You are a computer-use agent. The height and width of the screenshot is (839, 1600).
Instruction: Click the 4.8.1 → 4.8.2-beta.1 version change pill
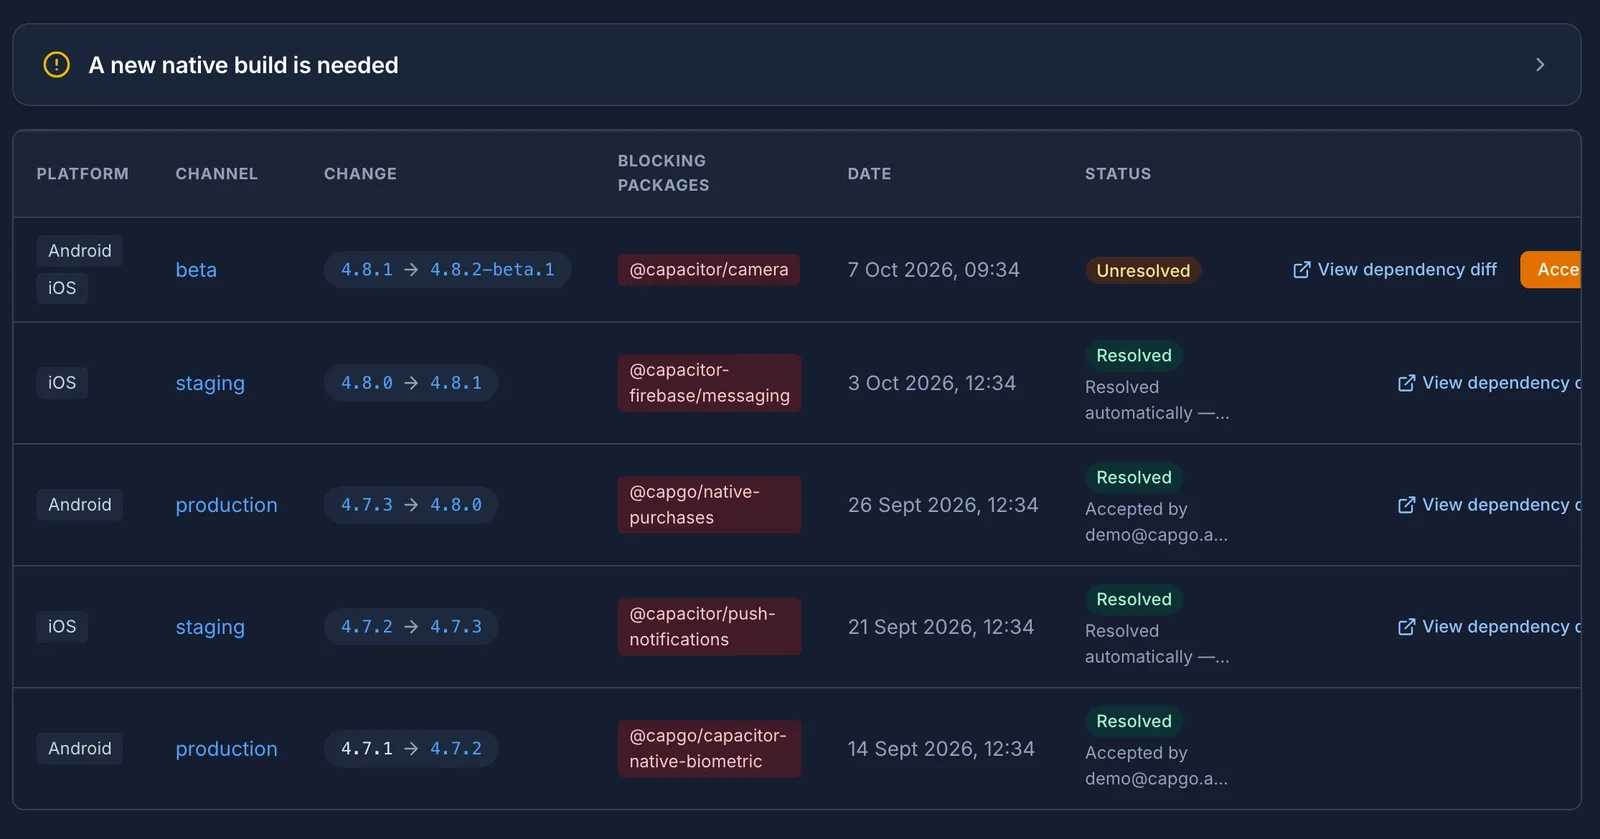point(447,270)
